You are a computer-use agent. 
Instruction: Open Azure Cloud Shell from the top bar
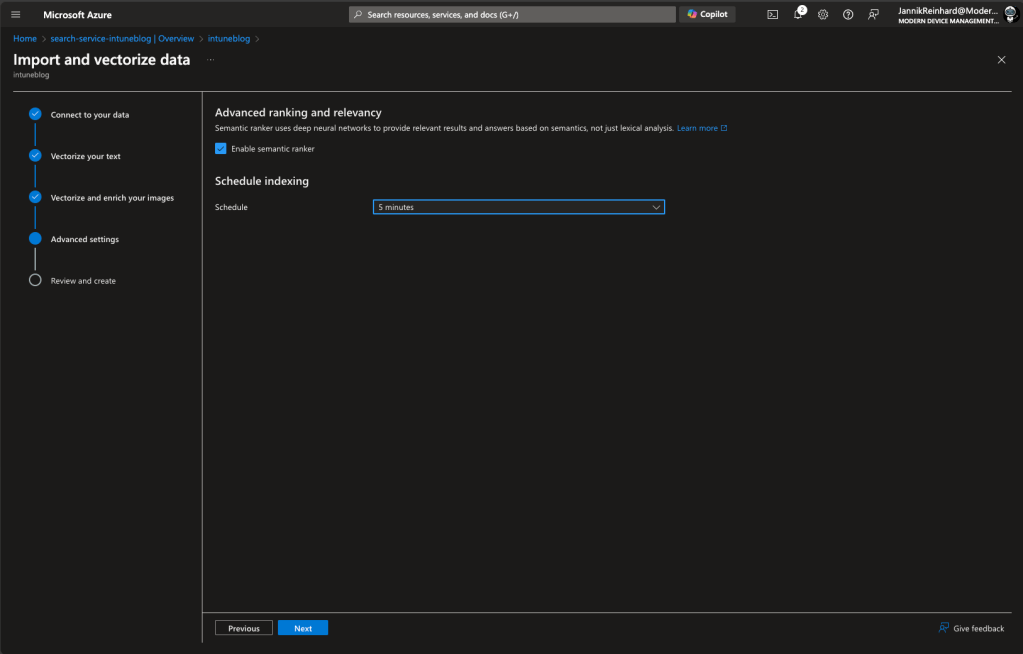click(x=771, y=14)
